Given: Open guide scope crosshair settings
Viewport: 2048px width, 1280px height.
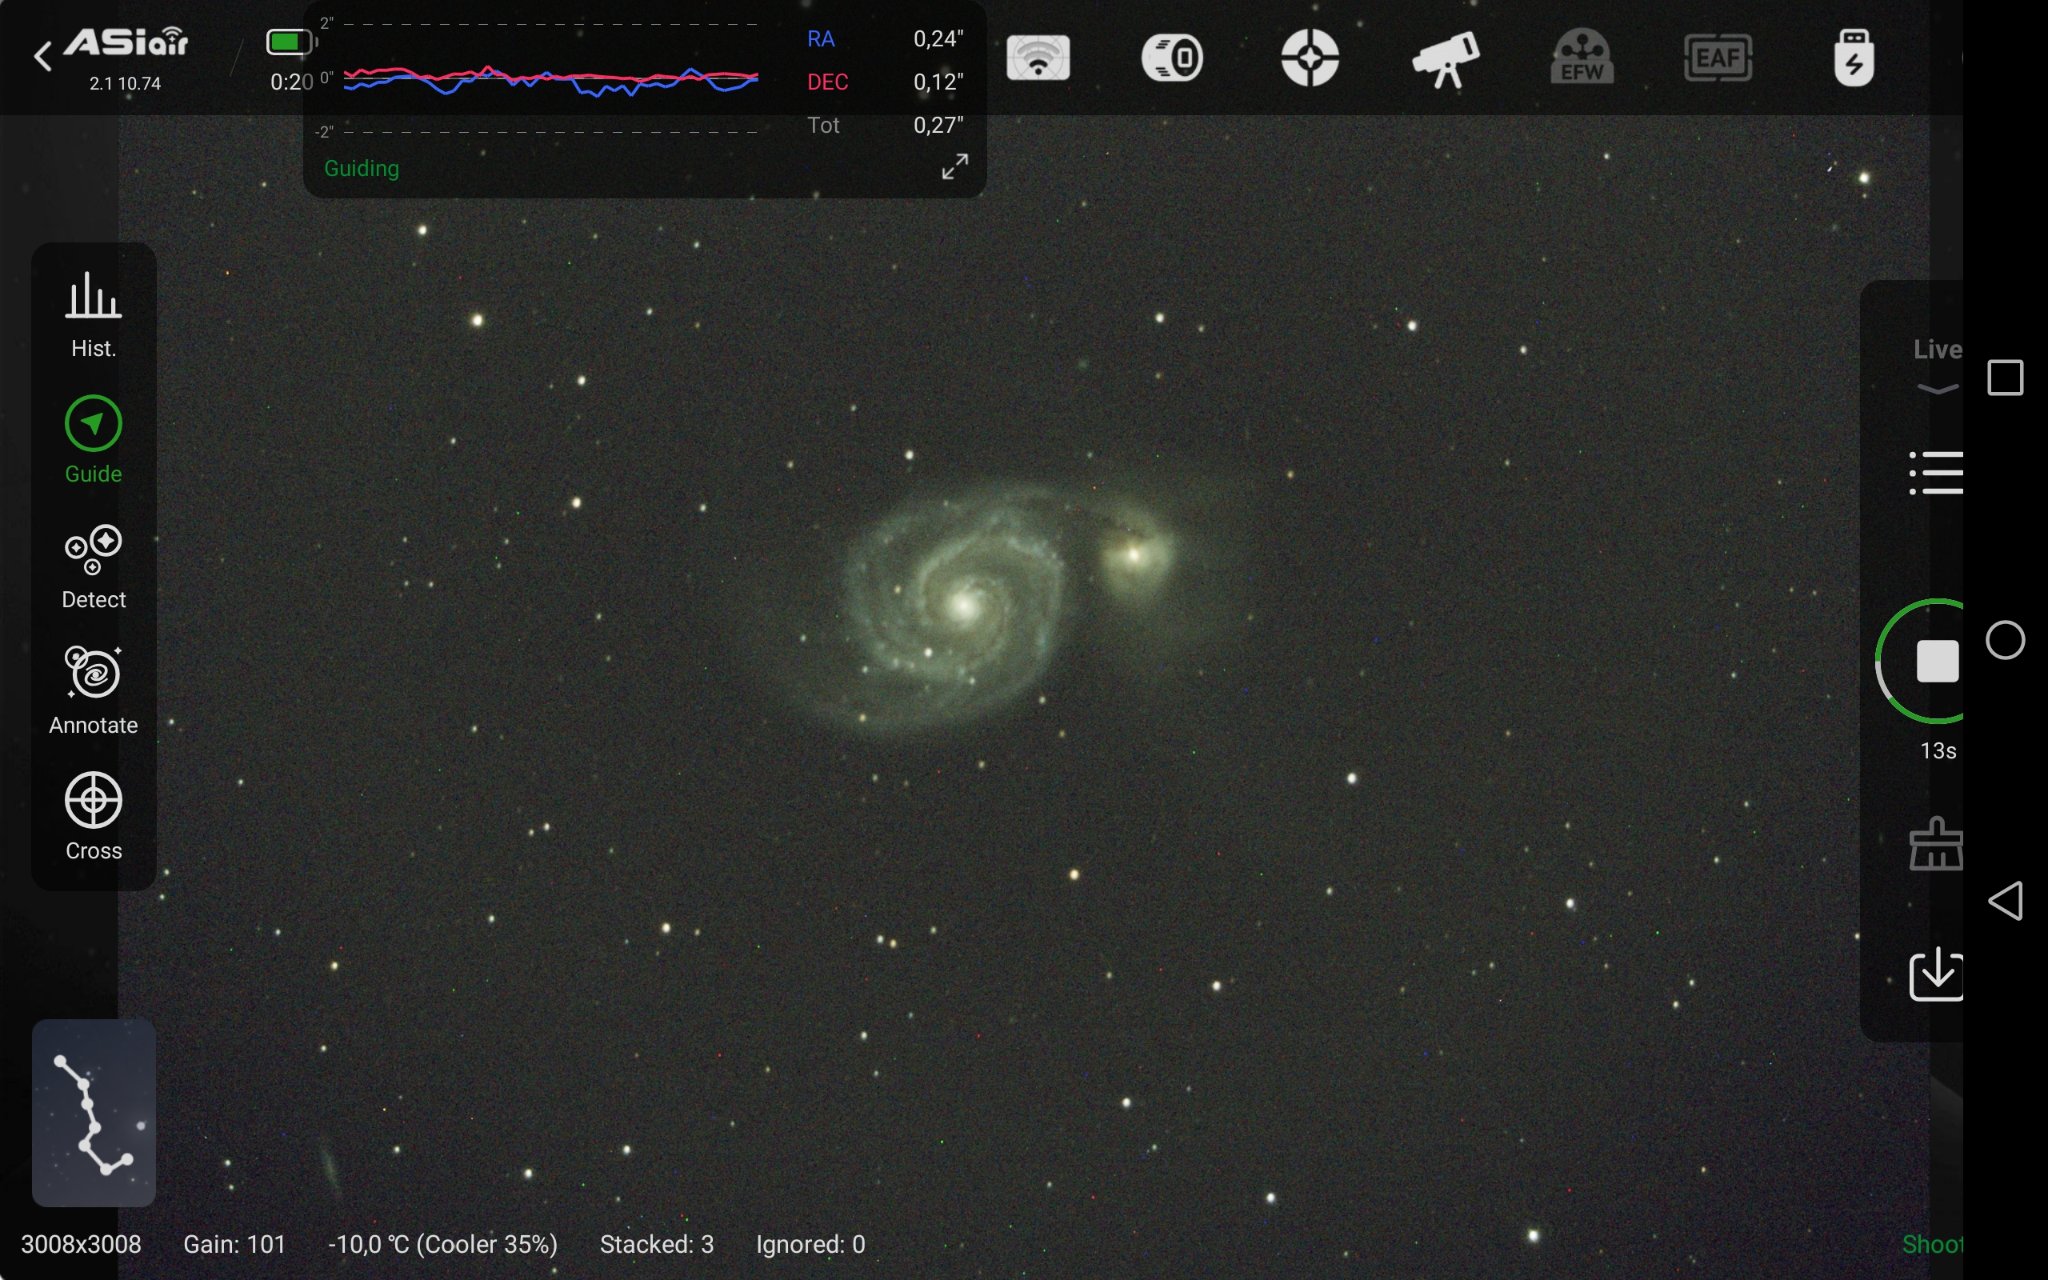Looking at the screenshot, I should (1309, 58).
